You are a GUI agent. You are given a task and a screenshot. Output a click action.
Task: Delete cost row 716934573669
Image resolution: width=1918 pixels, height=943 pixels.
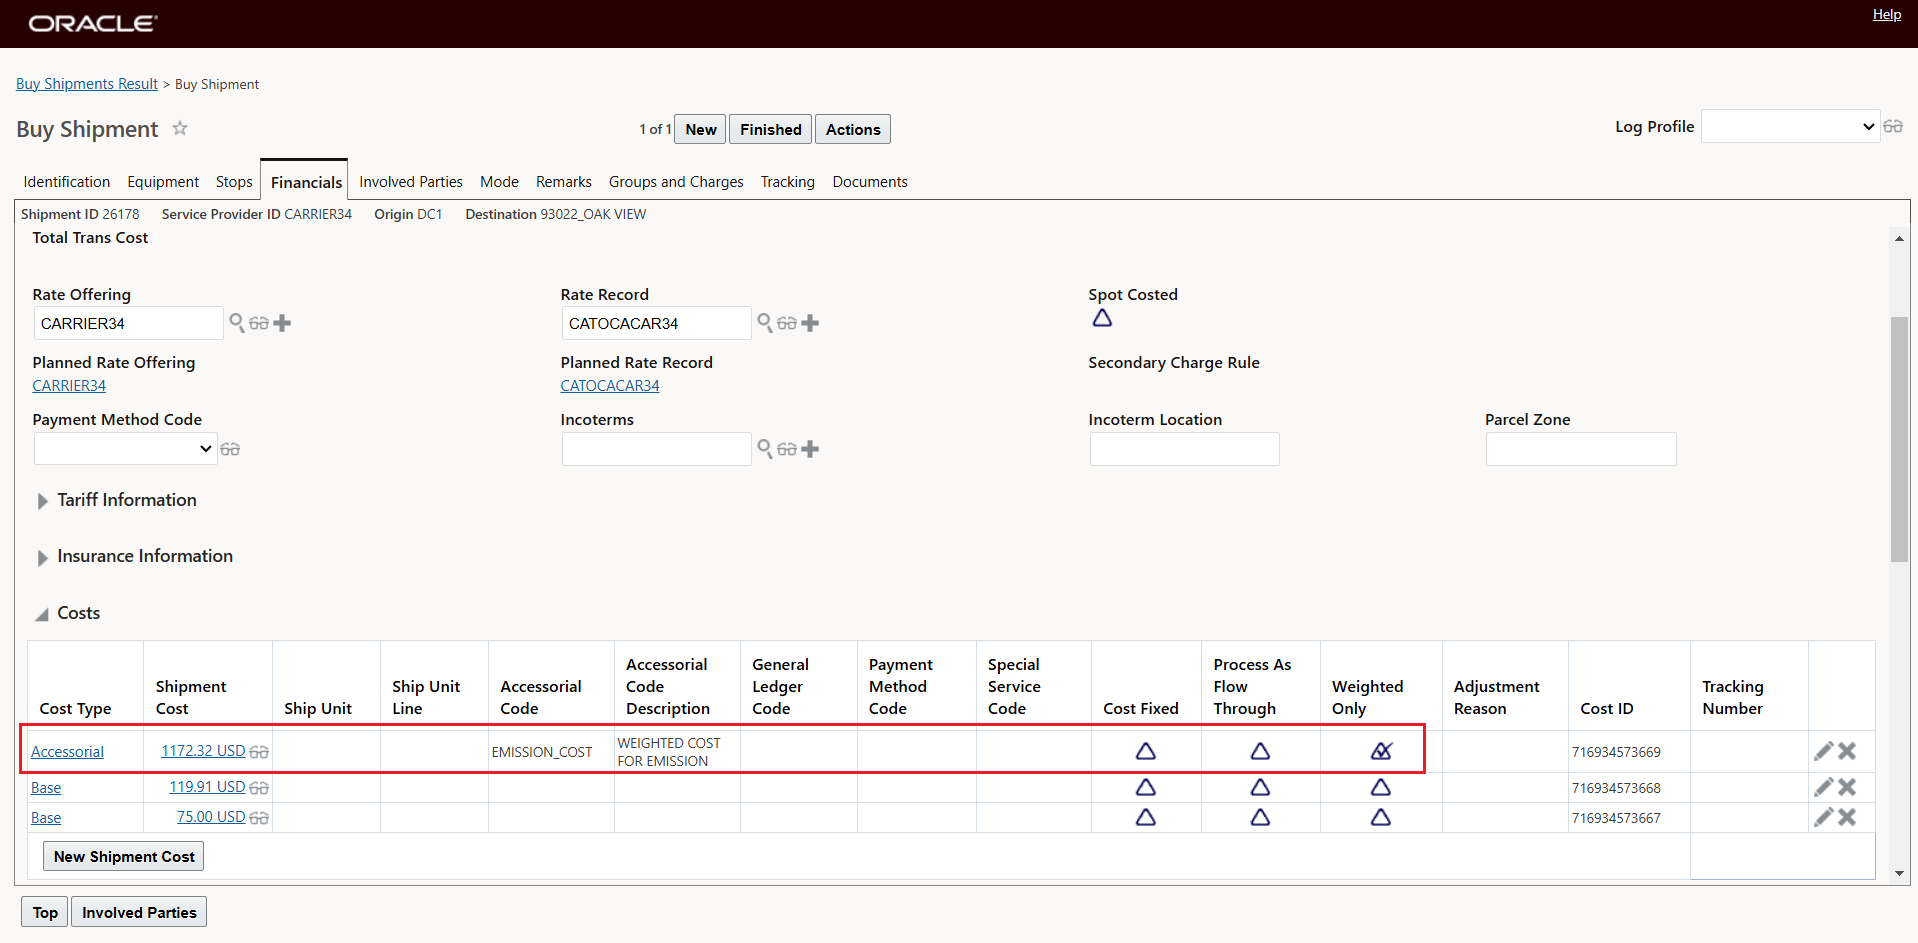pos(1847,751)
